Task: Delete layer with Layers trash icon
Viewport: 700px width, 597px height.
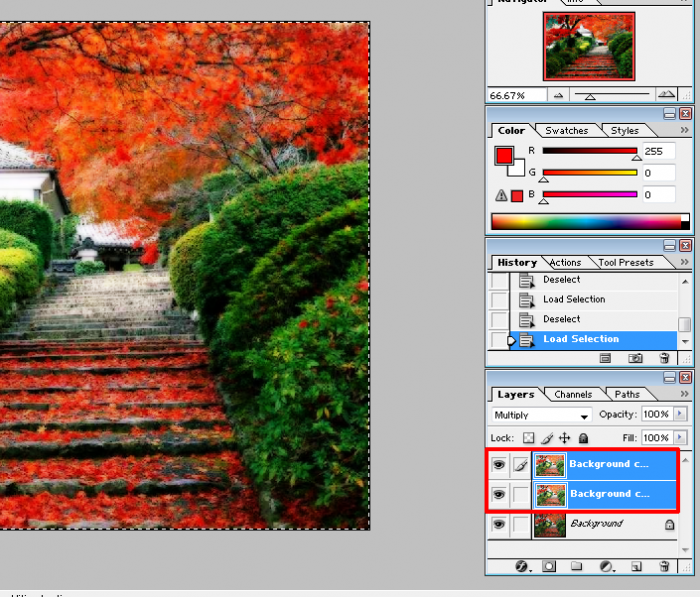Action: (665, 566)
